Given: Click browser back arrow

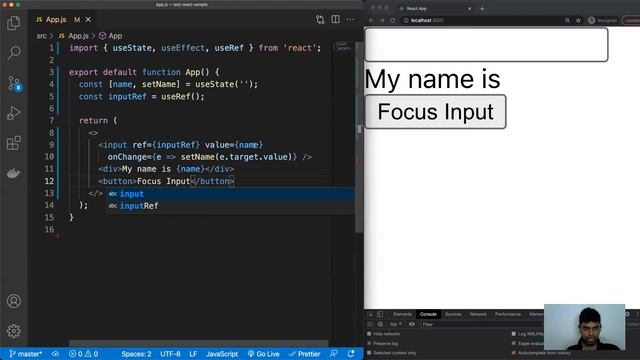Looking at the screenshot, I should (371, 20).
